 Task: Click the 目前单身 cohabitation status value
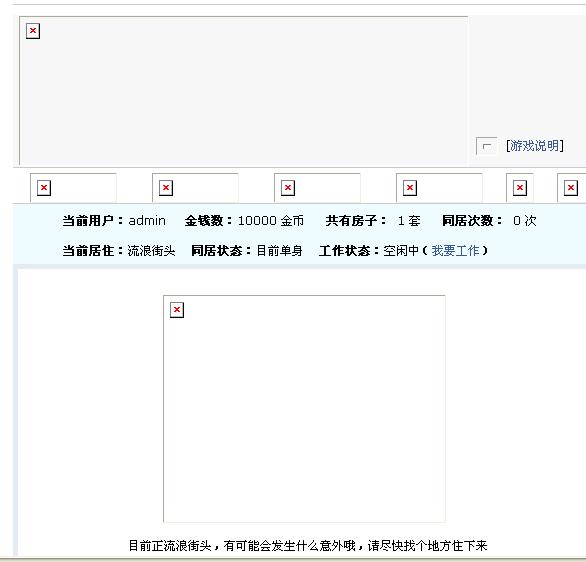click(x=280, y=250)
